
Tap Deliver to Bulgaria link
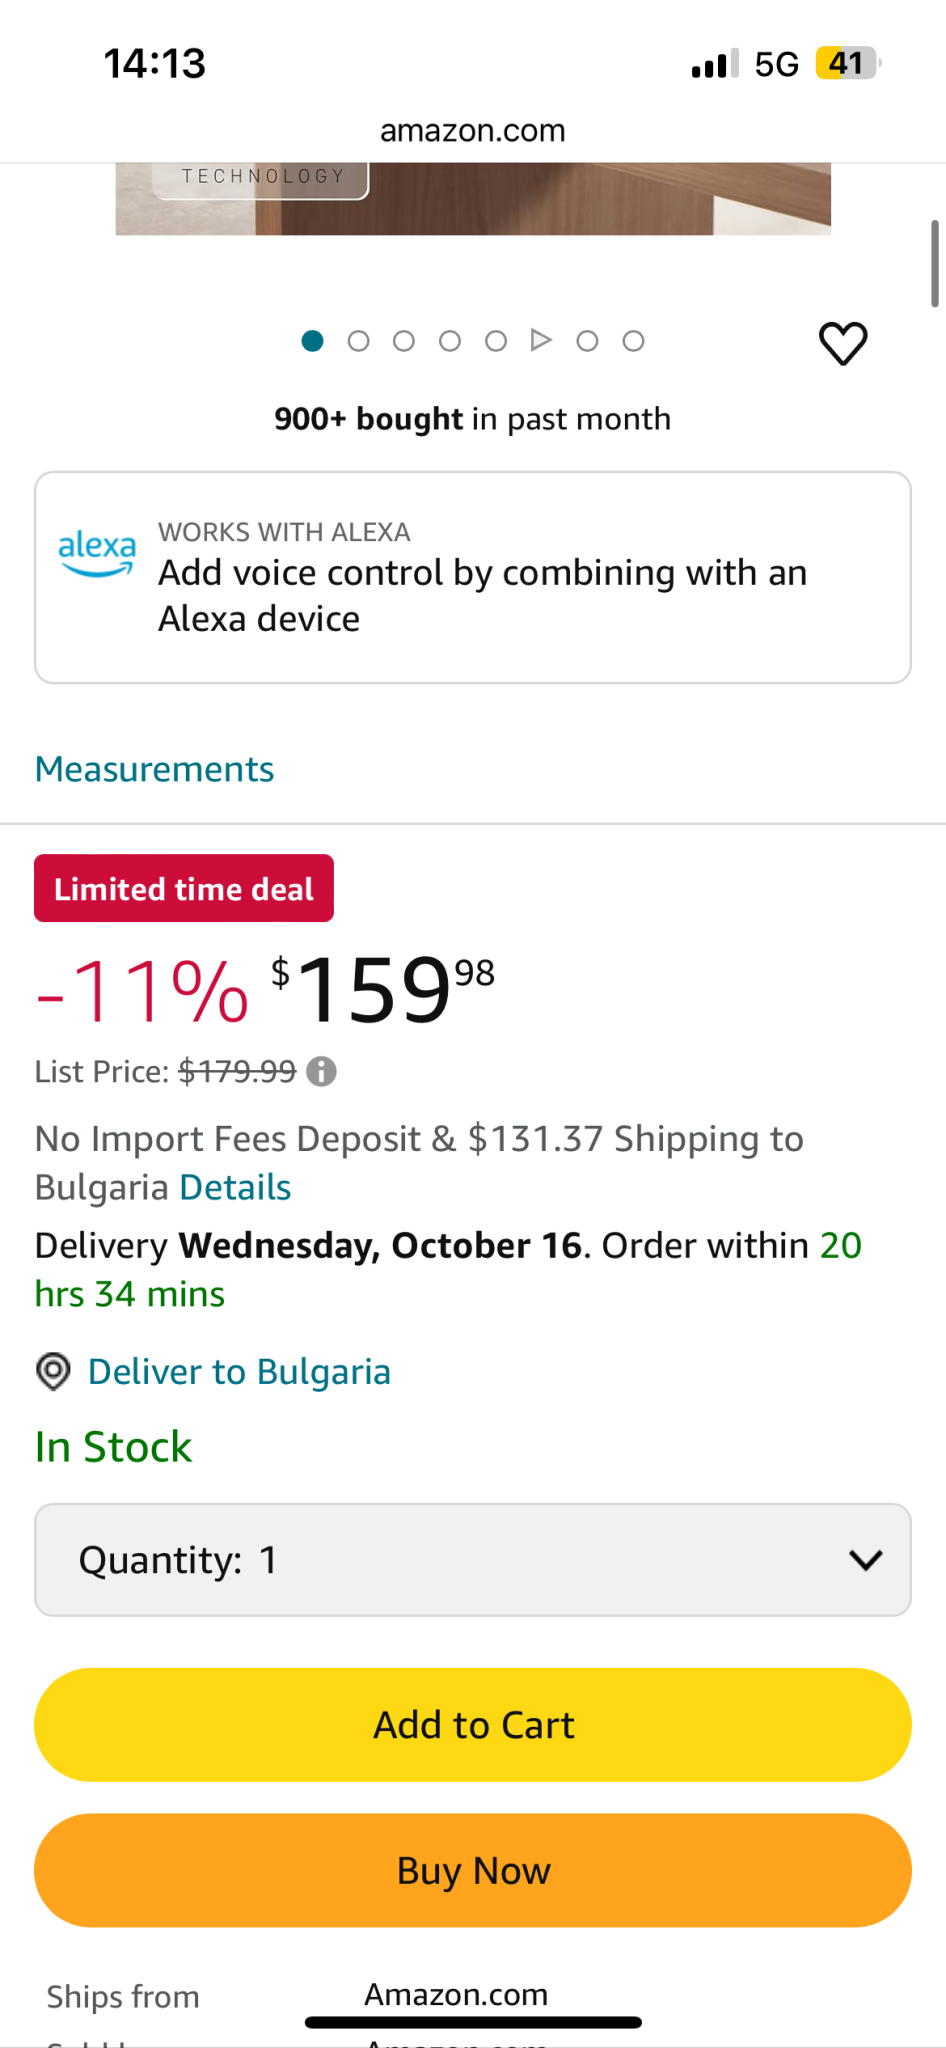tap(239, 1372)
